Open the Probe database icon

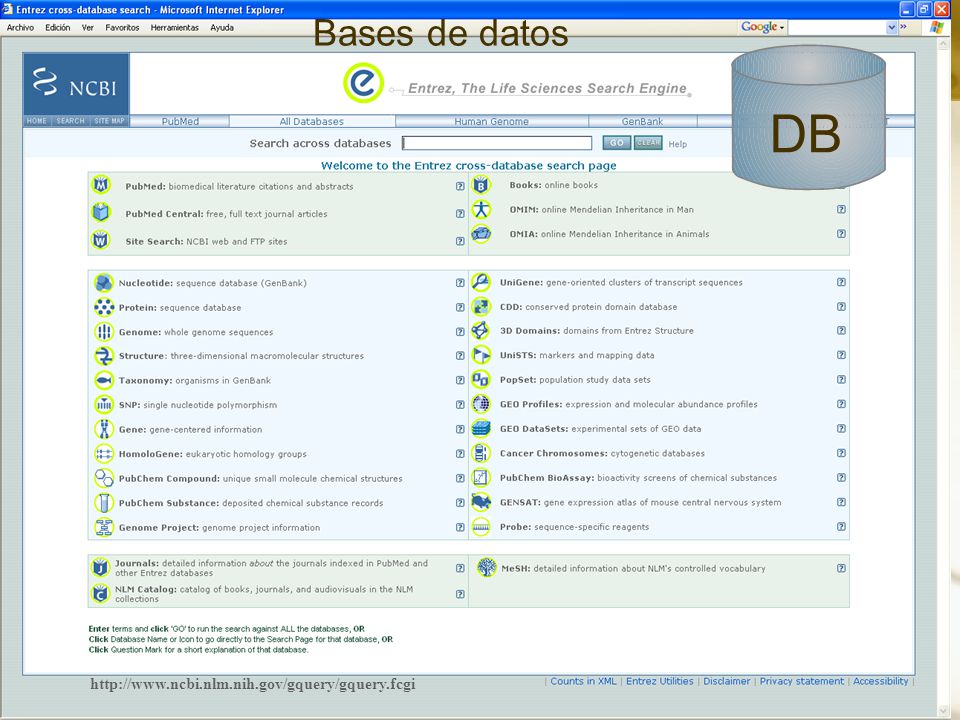[481, 527]
